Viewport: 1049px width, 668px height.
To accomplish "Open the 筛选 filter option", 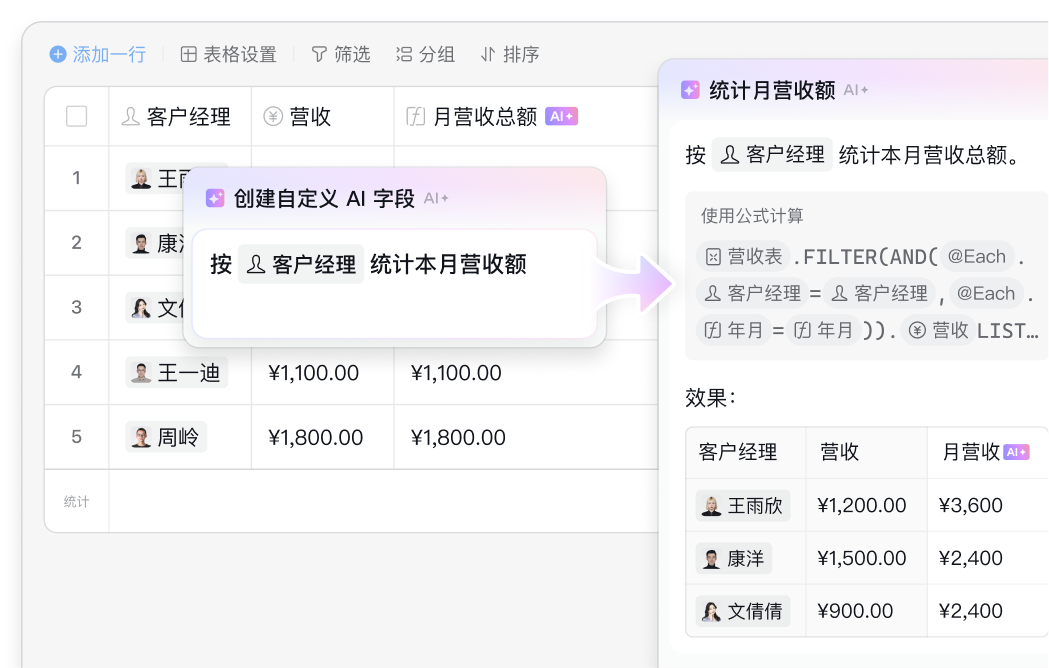I will pos(340,54).
